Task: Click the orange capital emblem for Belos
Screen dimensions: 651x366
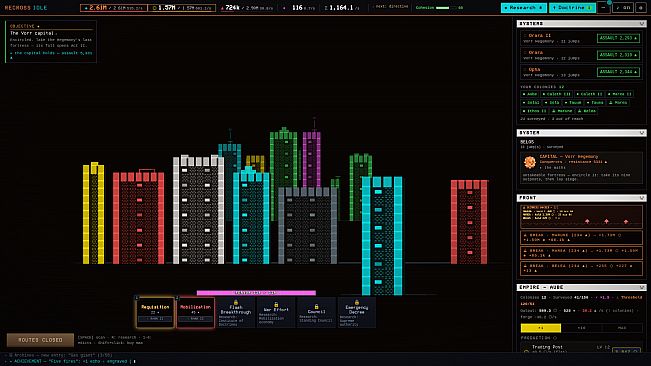Action: pos(530,162)
